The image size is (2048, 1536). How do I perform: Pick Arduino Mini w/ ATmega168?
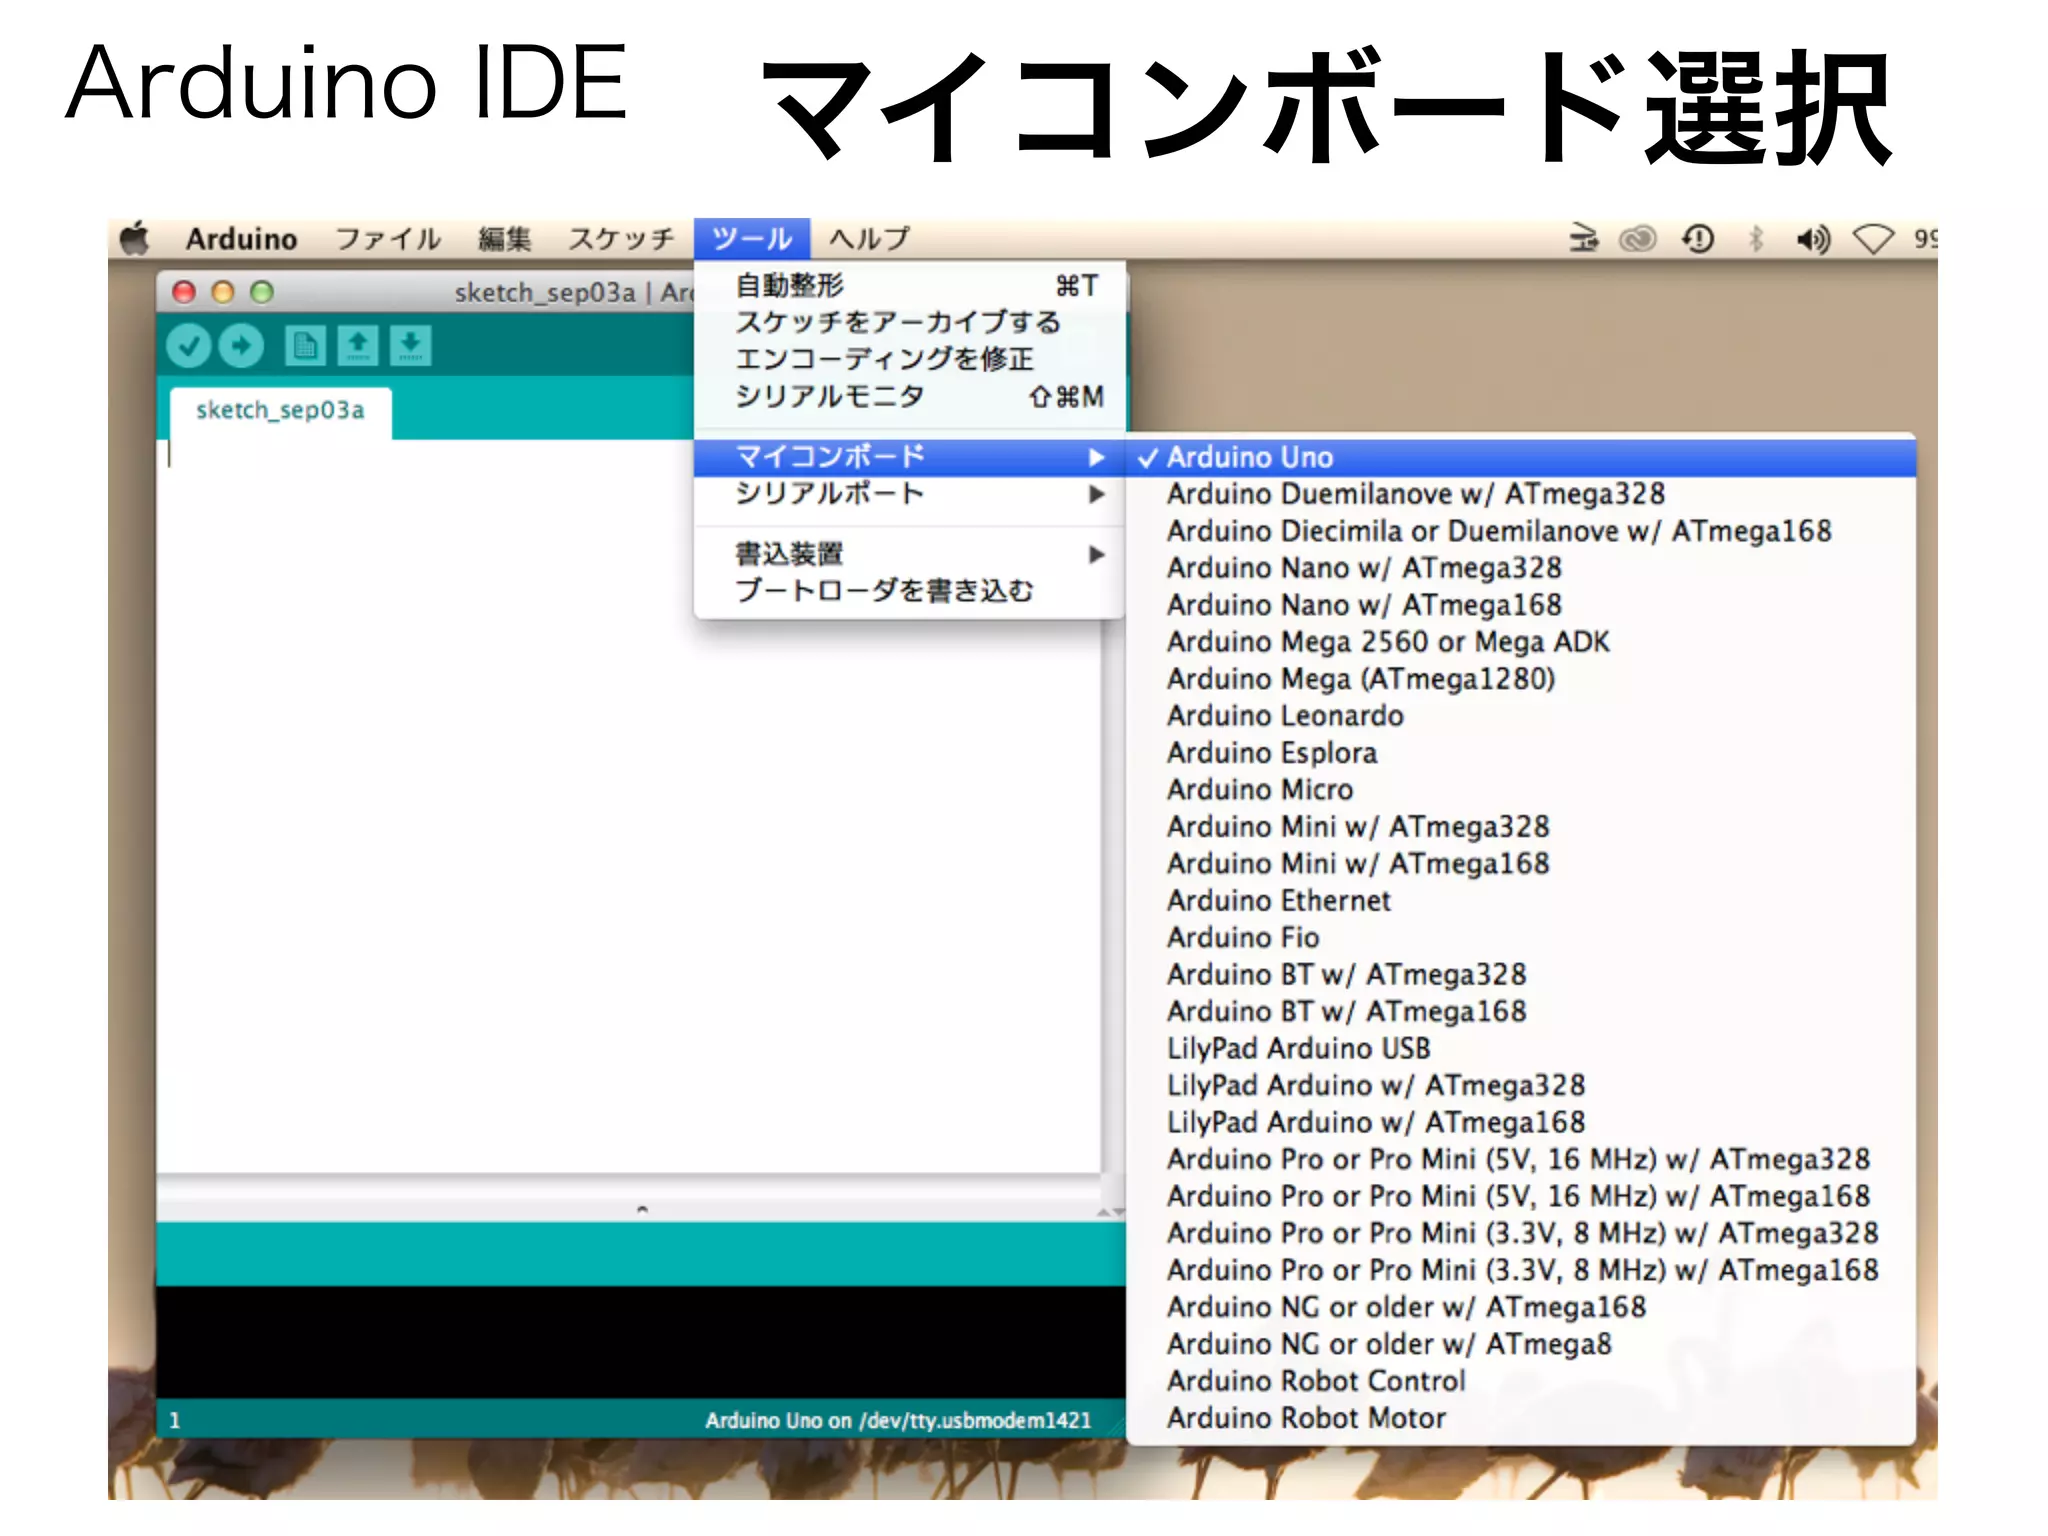(x=1521, y=864)
